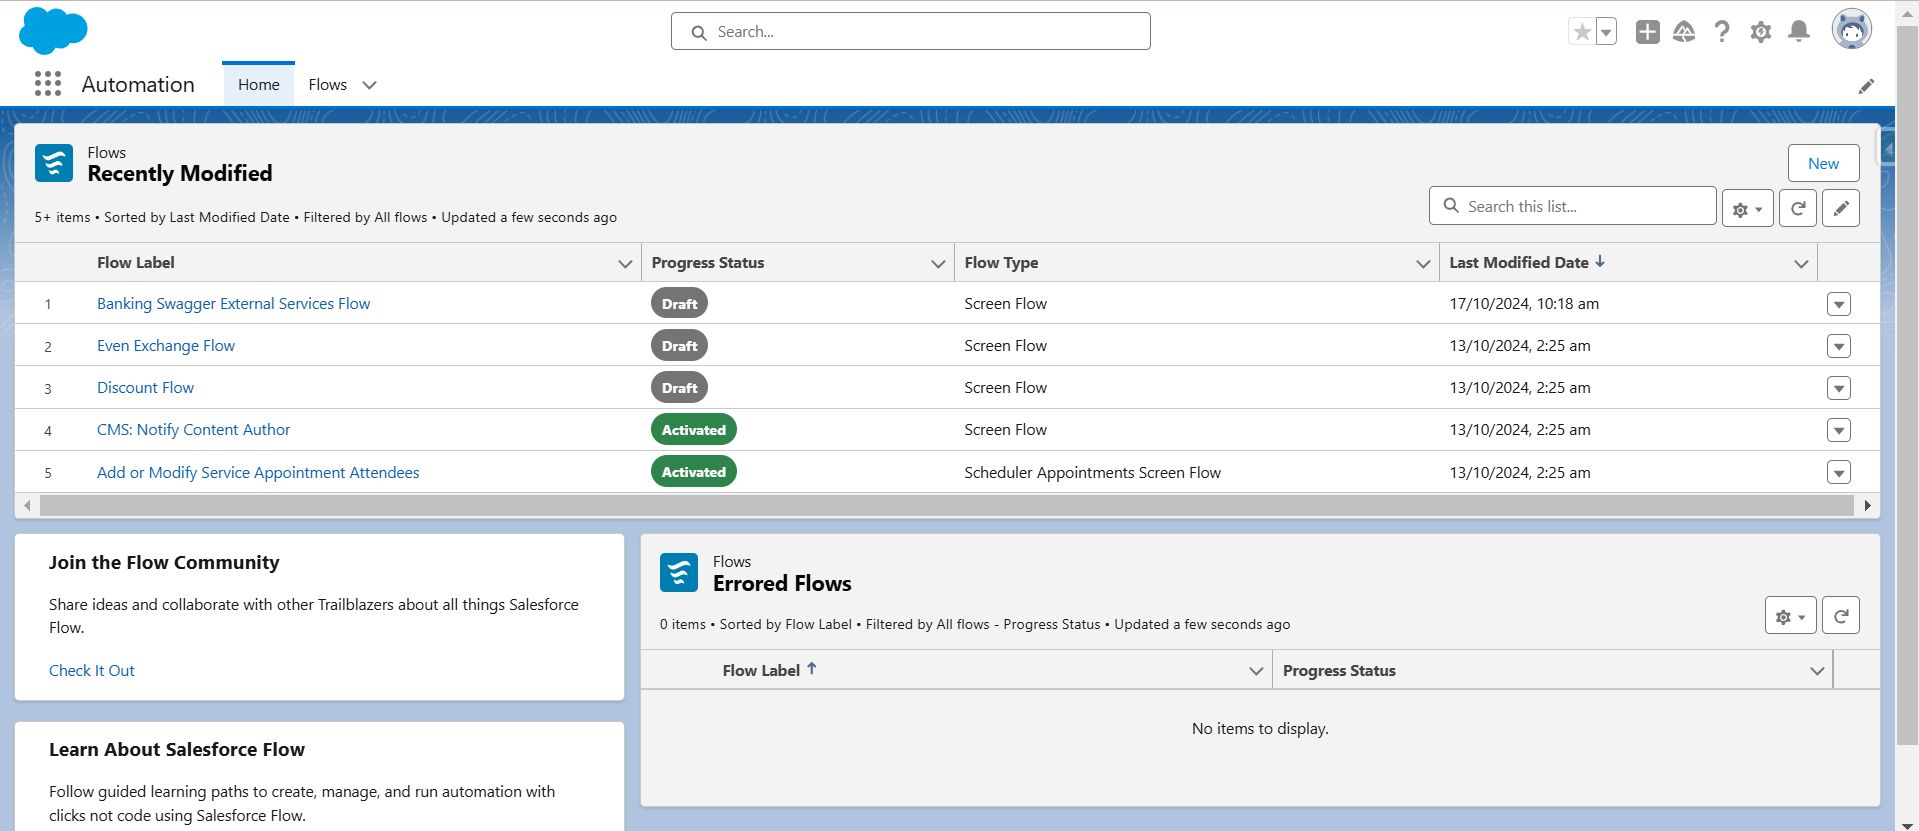Image resolution: width=1919 pixels, height=831 pixels.
Task: Click the Scheduler Appointments Screen Flow cell
Action: tap(1092, 472)
